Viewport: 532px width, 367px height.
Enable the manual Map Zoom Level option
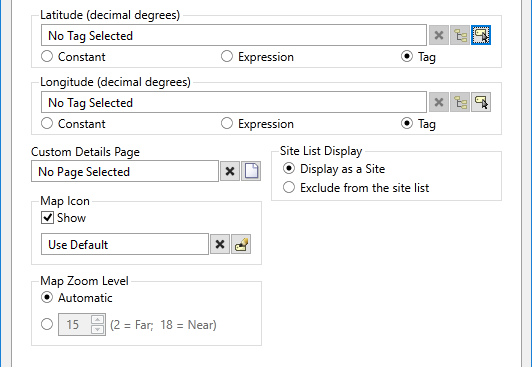tap(47, 324)
